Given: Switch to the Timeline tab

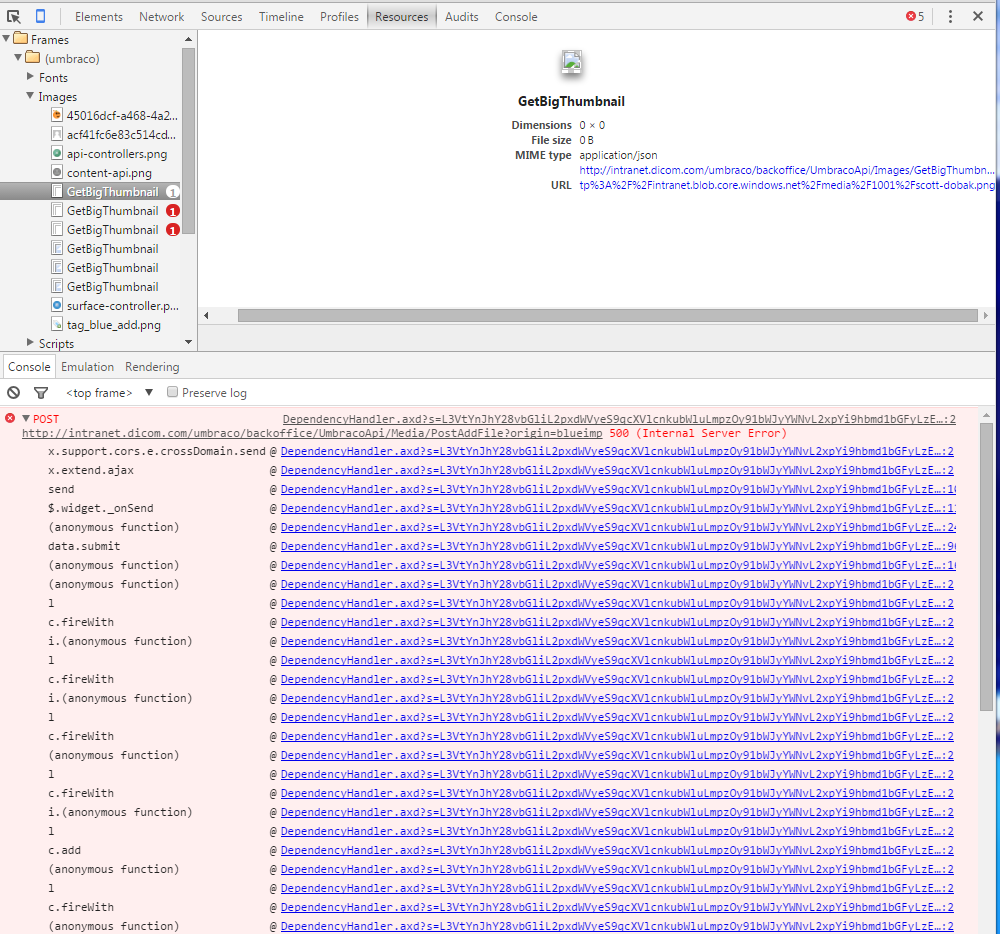Looking at the screenshot, I should [x=281, y=17].
